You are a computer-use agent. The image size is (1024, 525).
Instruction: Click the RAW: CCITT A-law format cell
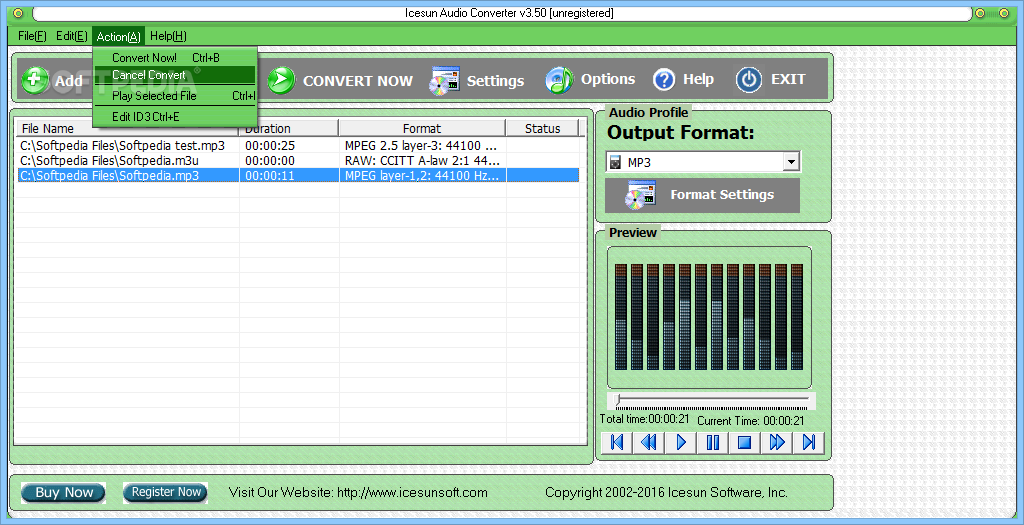pyautogui.click(x=422, y=161)
